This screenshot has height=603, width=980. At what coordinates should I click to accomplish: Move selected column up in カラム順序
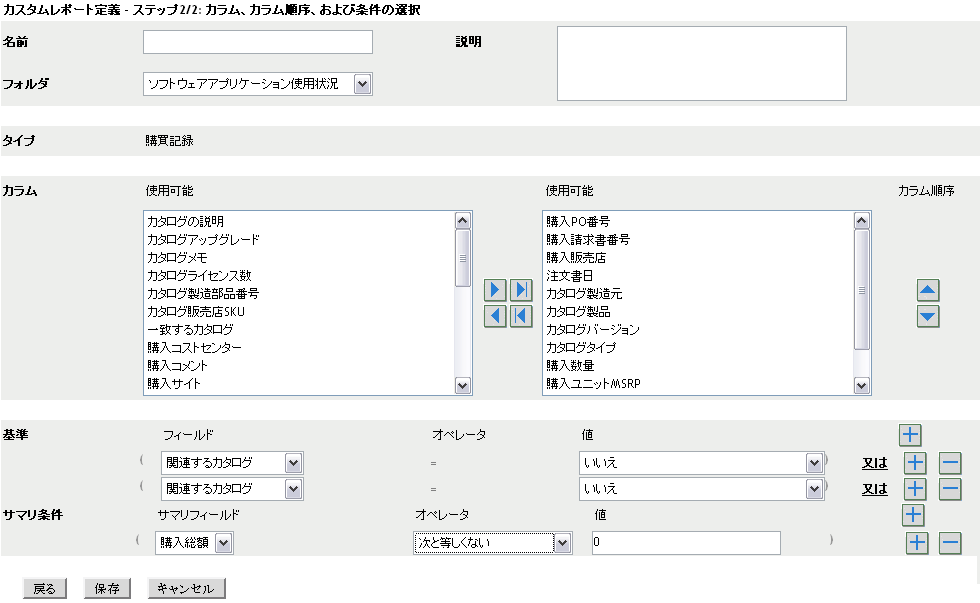click(x=928, y=291)
